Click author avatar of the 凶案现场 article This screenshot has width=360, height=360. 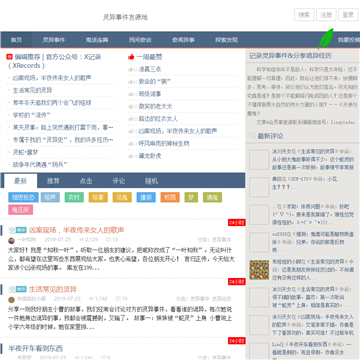[11, 241]
